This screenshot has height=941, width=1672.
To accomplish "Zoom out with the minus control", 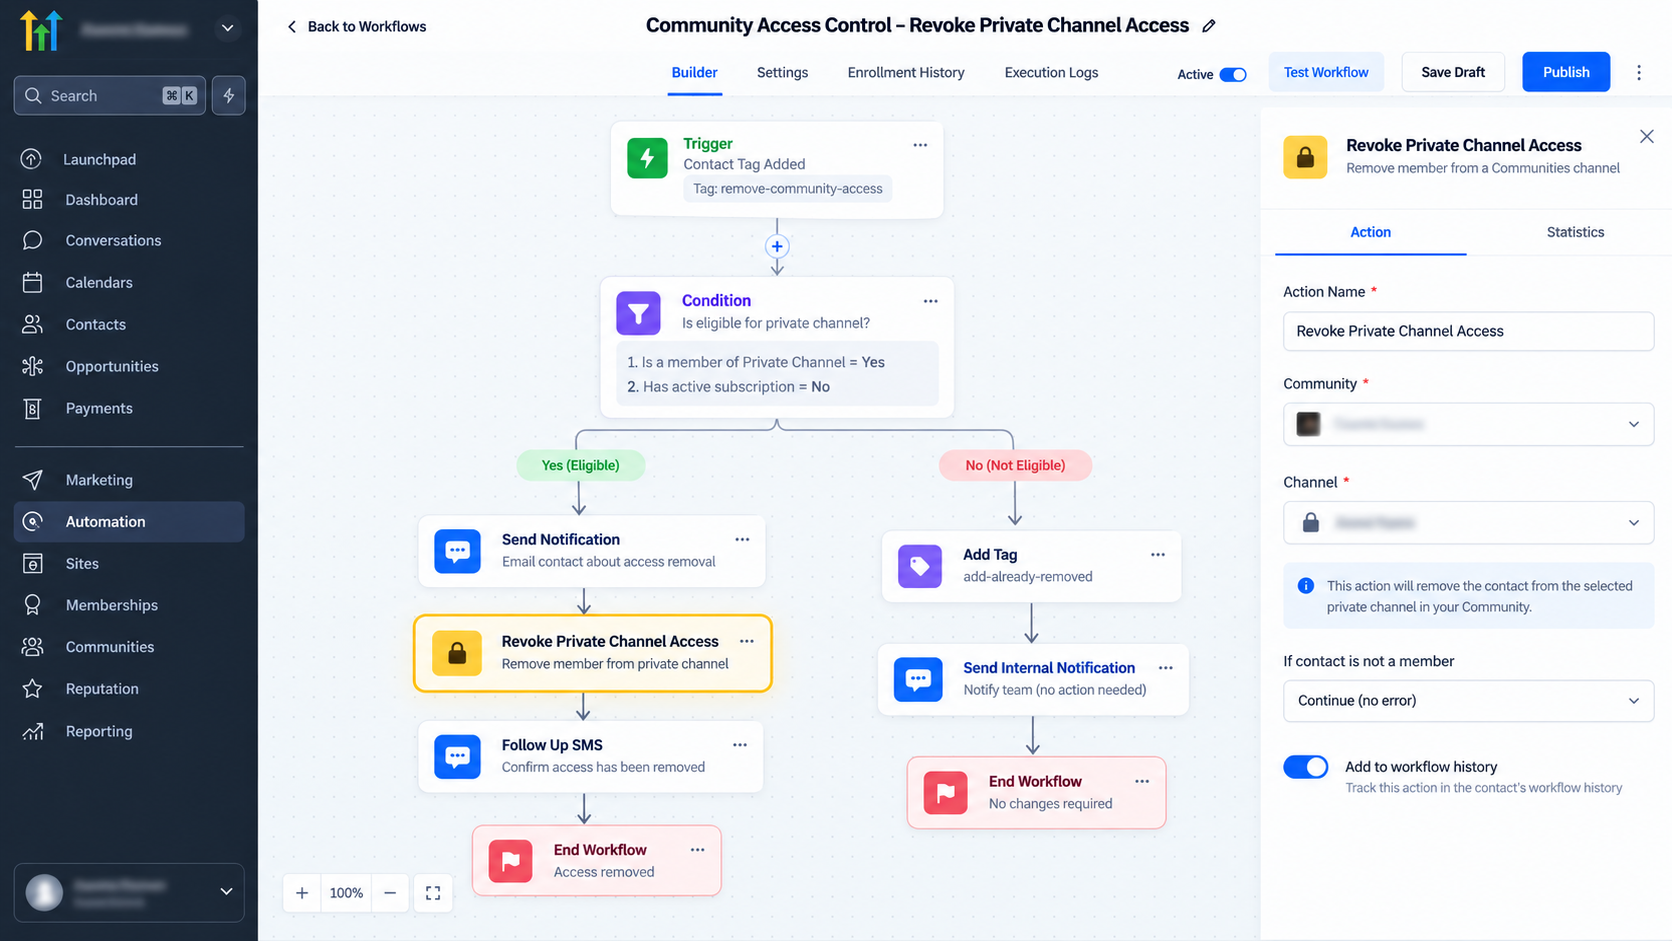I will [390, 893].
